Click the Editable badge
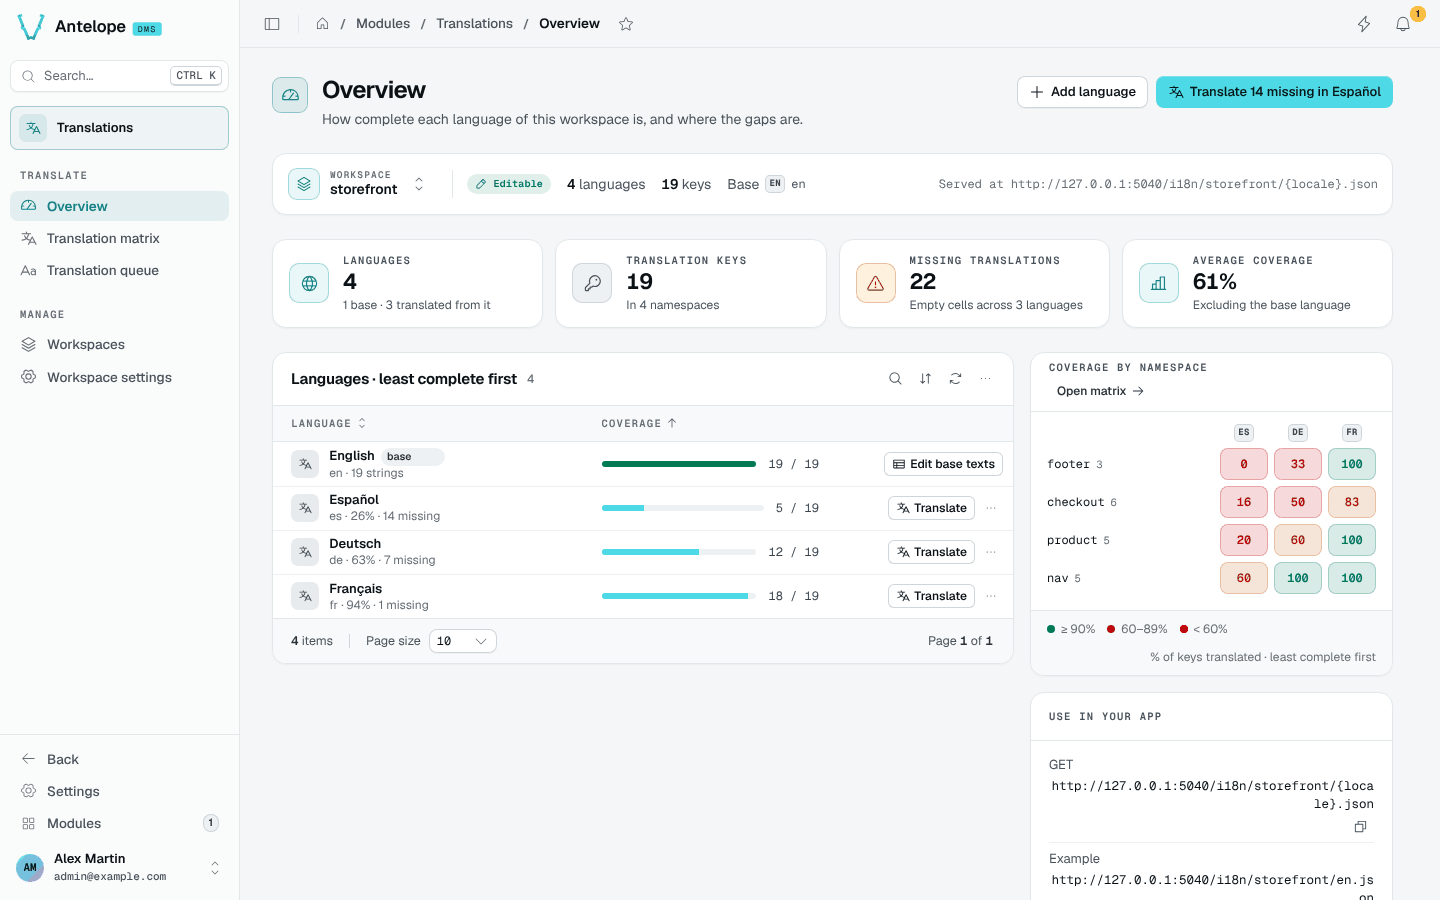 [509, 184]
